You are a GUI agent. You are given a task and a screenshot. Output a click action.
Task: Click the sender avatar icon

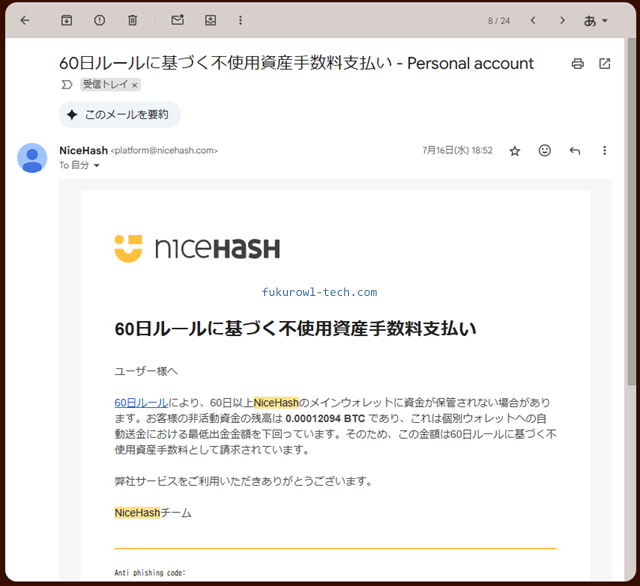pyautogui.click(x=32, y=158)
